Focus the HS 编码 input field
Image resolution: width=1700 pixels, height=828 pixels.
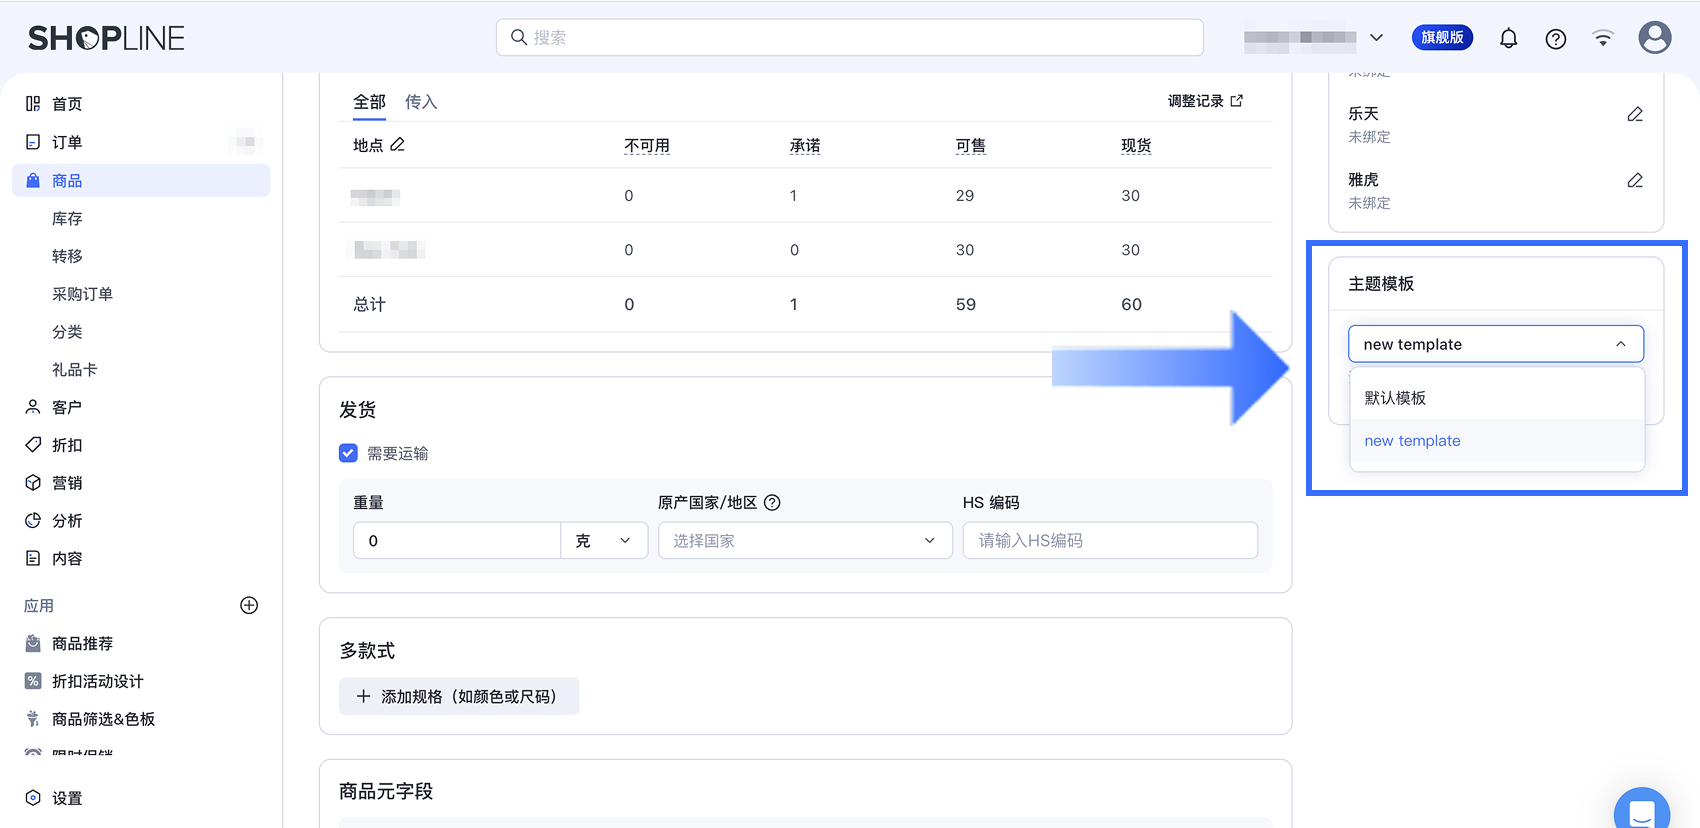1110,540
